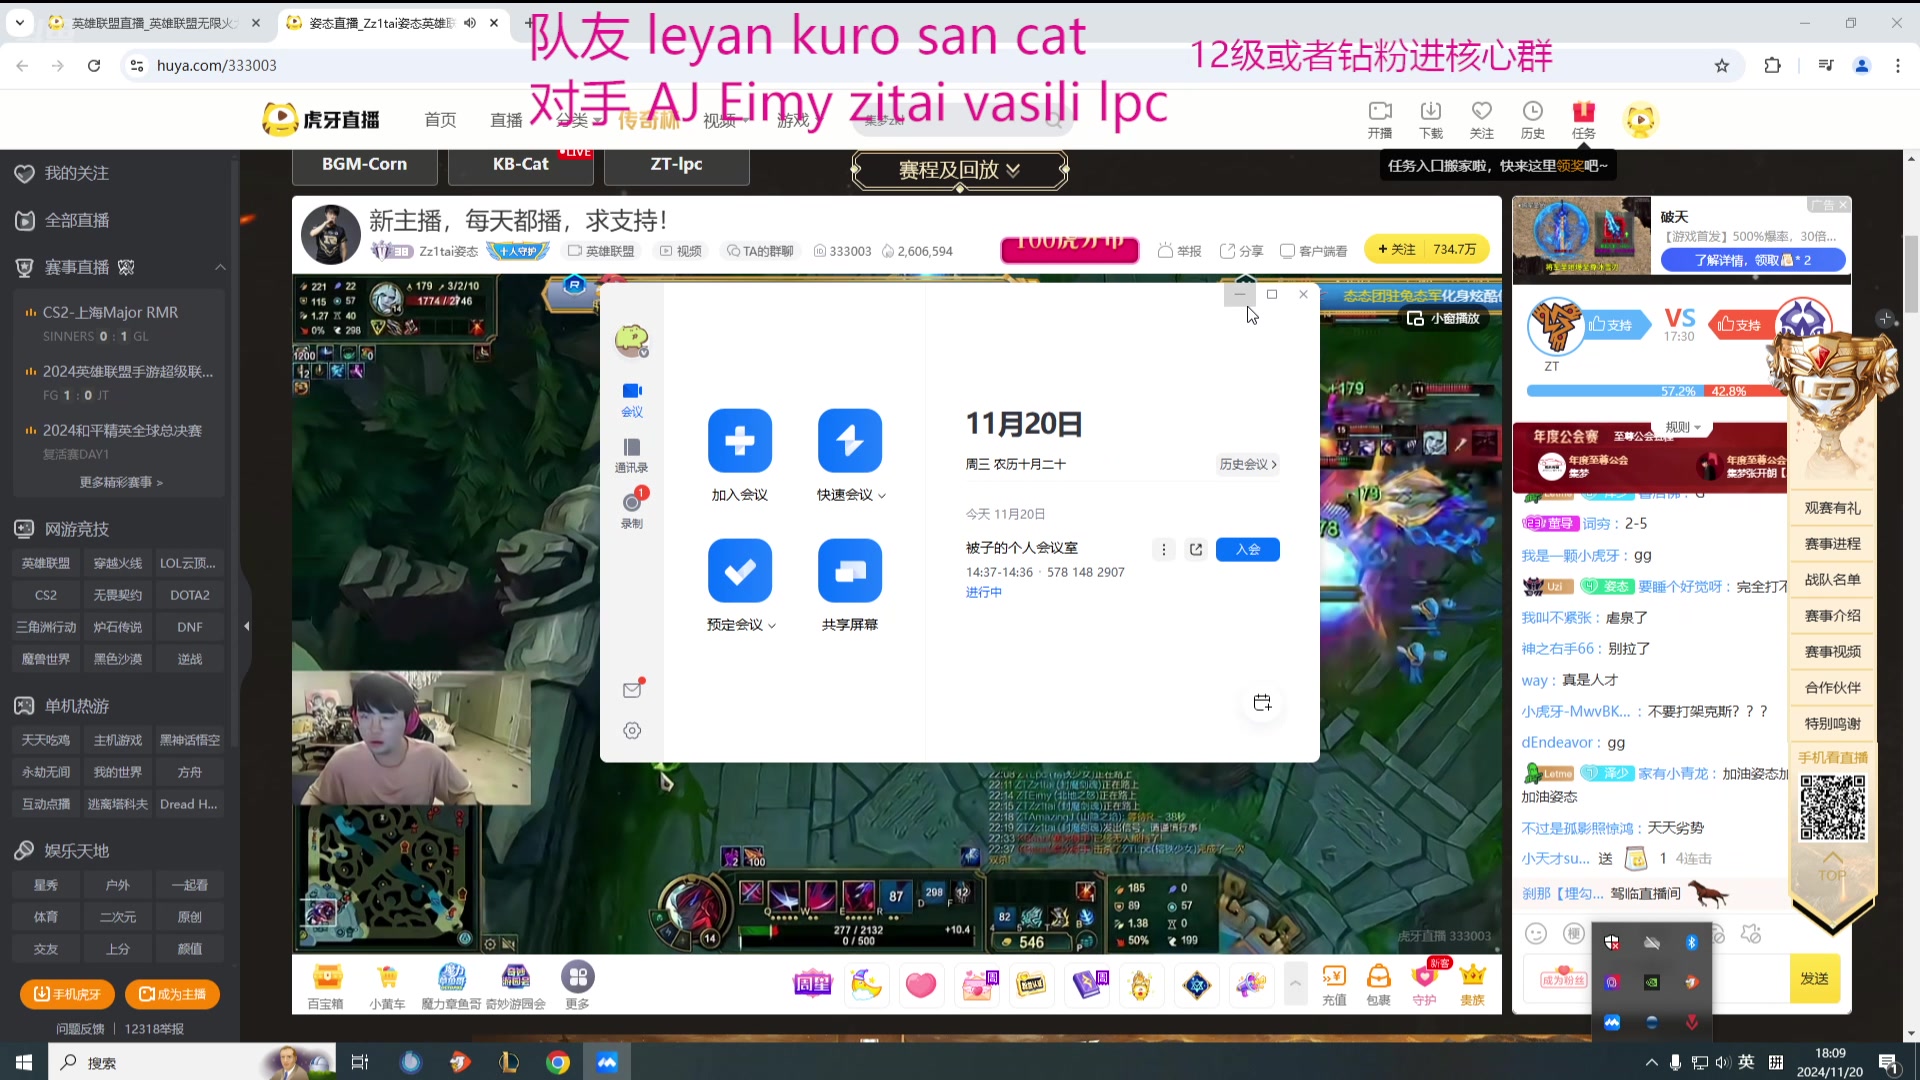
Task: Open the Chrome extensions puzzle icon
Action: click(1772, 65)
